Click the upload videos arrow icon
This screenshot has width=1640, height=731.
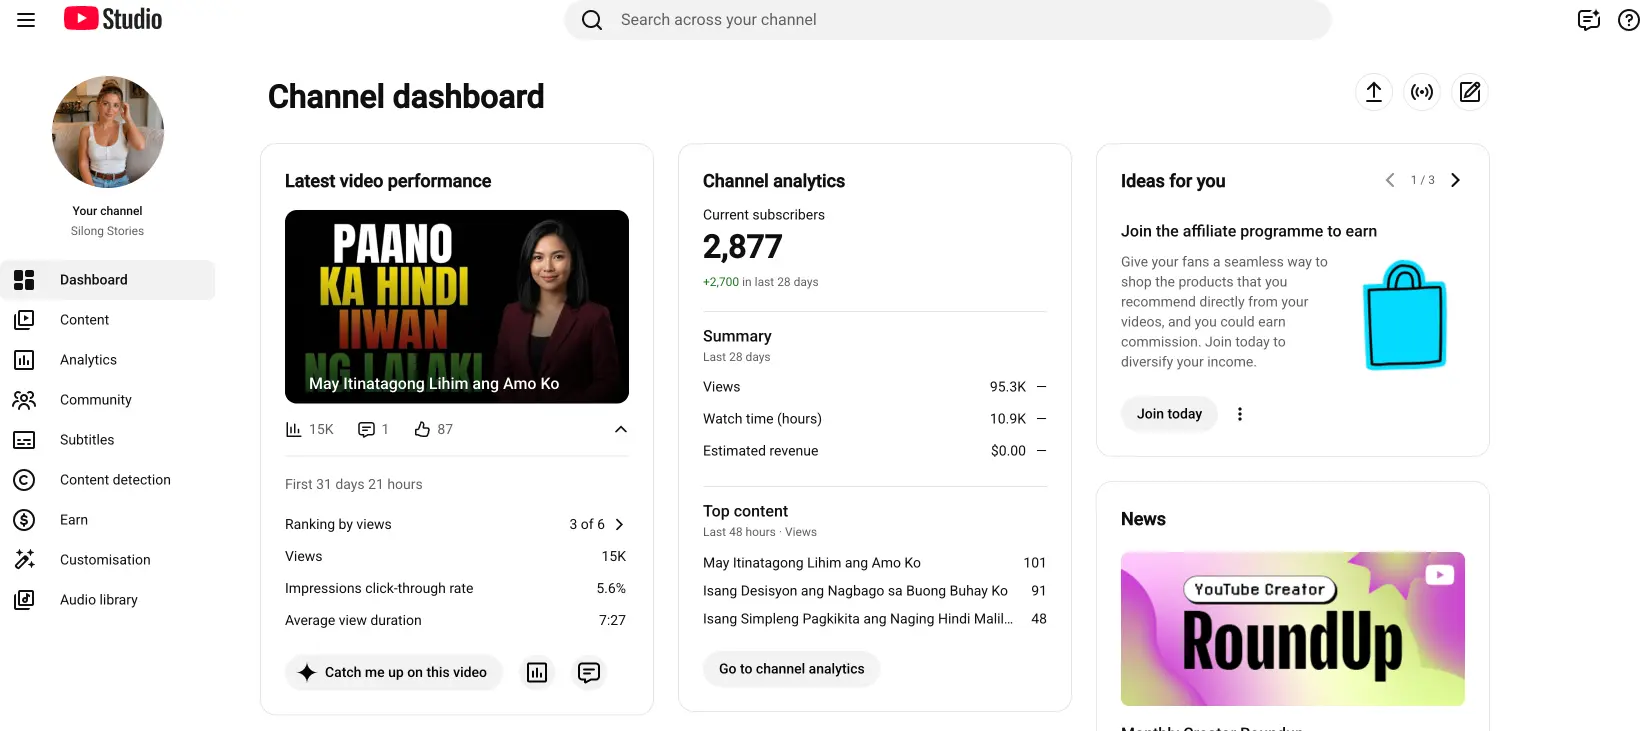point(1374,92)
